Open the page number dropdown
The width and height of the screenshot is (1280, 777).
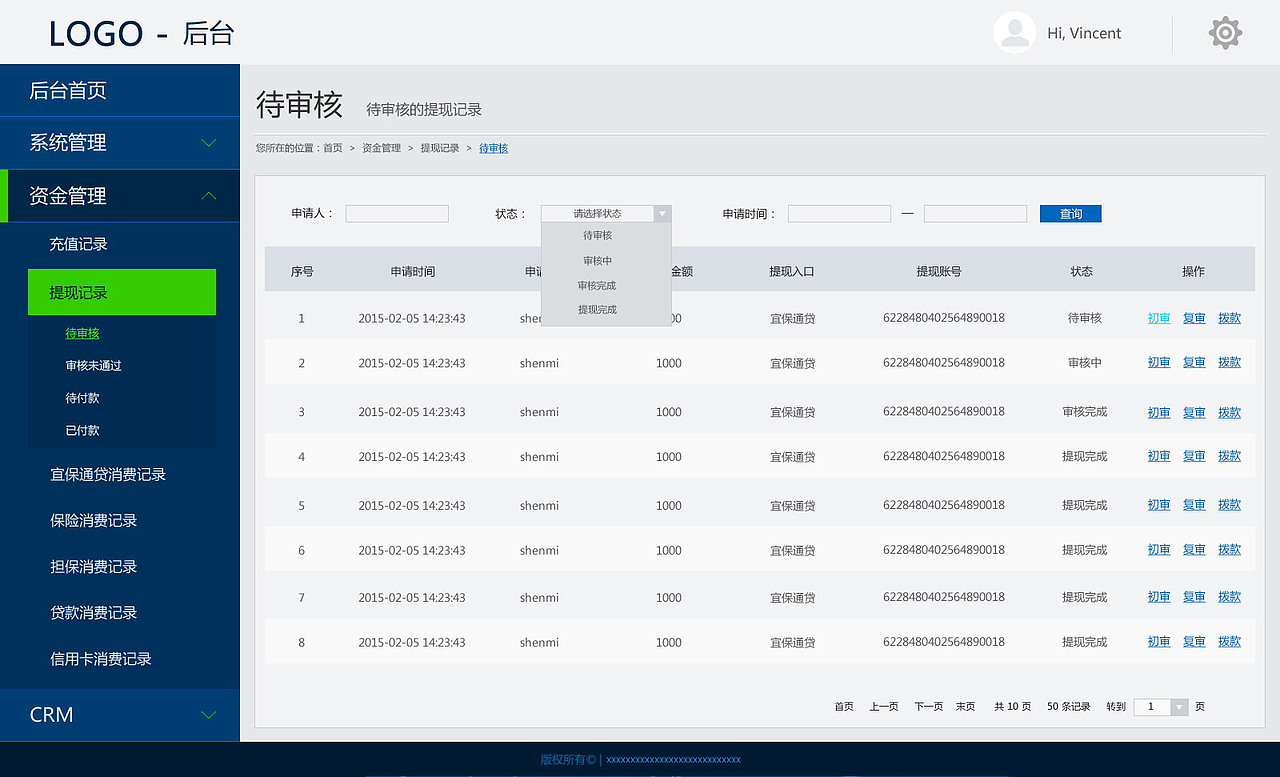1179,707
